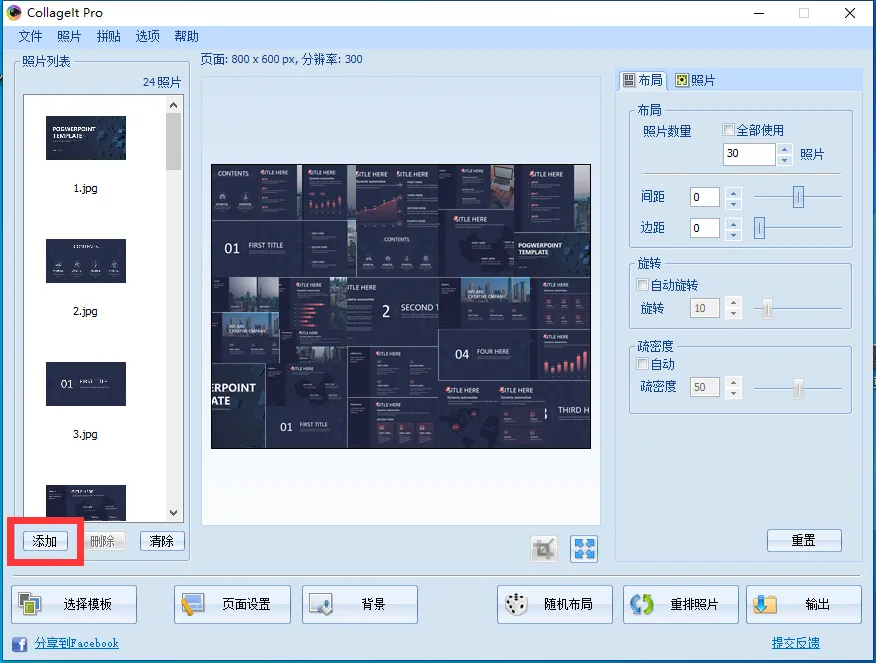Increase 间距 value with up arrow
Viewport: 876px width, 663px height.
[x=734, y=192]
